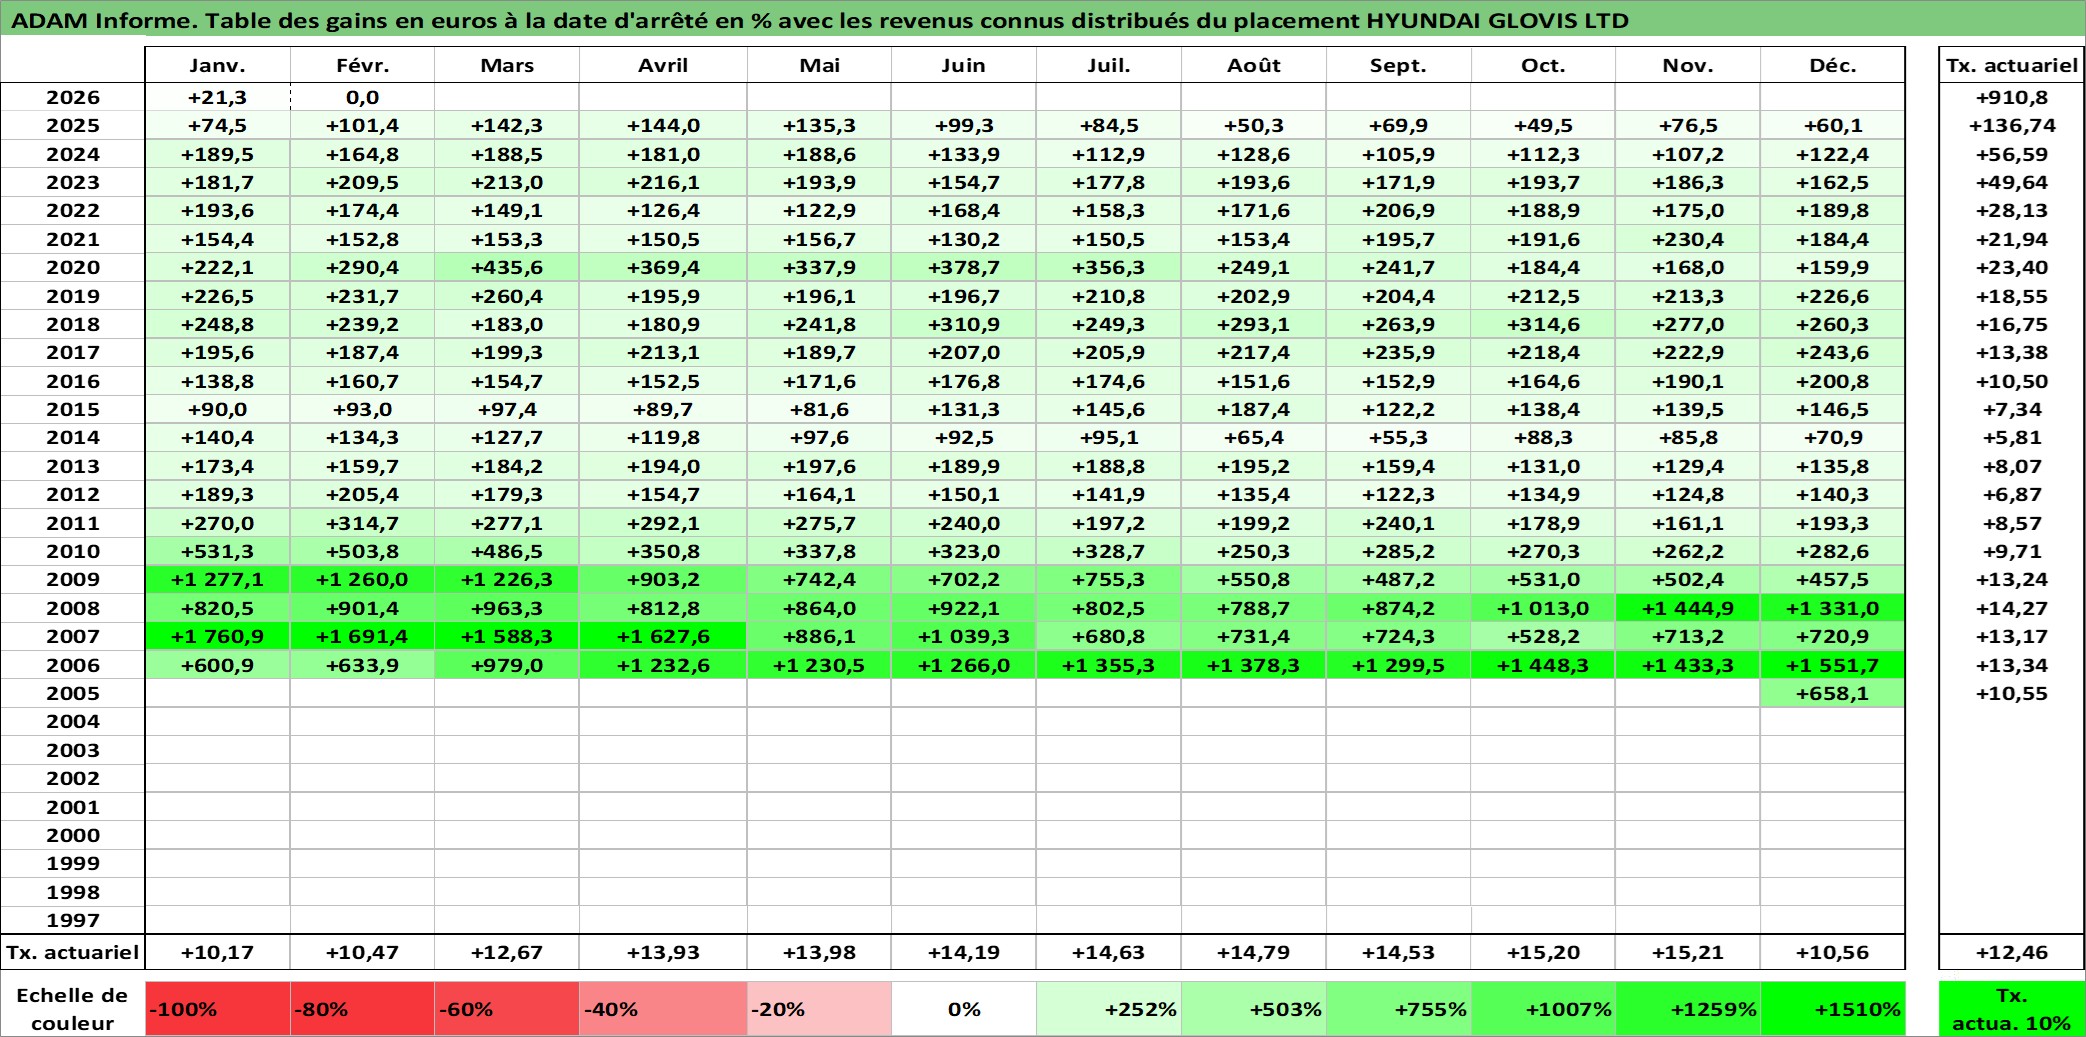Click the -40% color scale swatch
The width and height of the screenshot is (2086, 1037).
click(x=663, y=1009)
